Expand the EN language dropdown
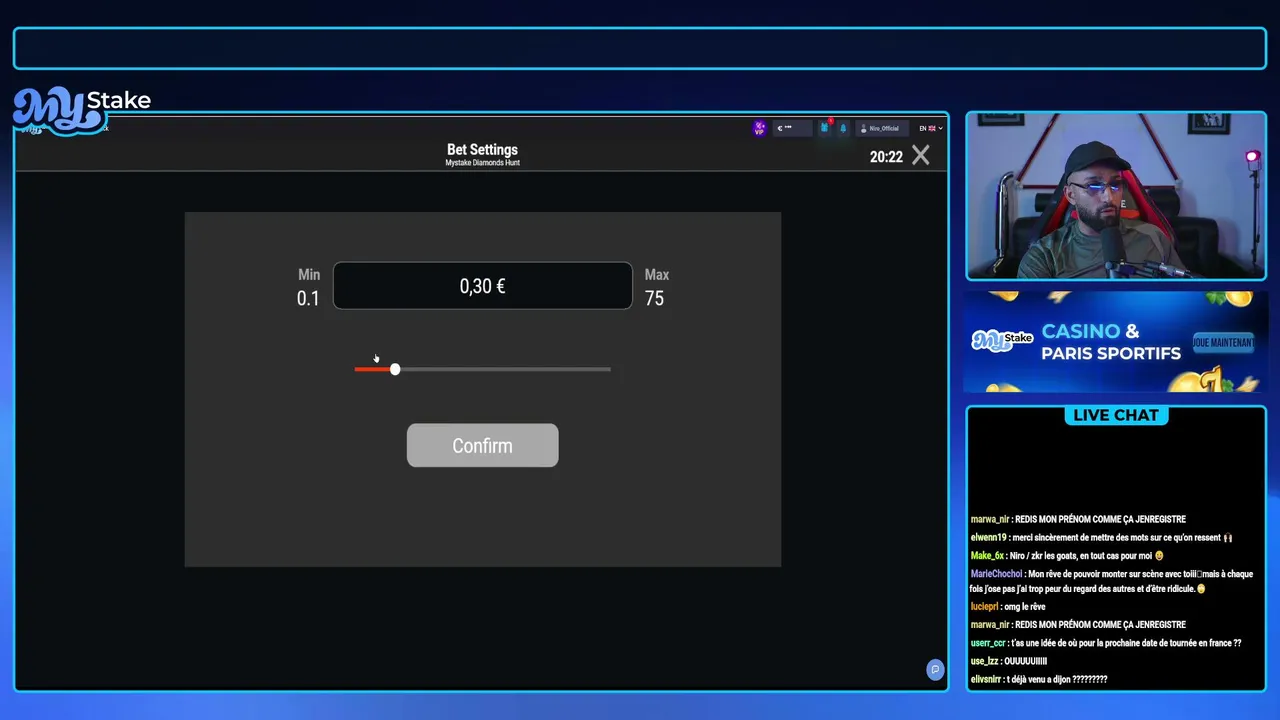 pos(931,128)
